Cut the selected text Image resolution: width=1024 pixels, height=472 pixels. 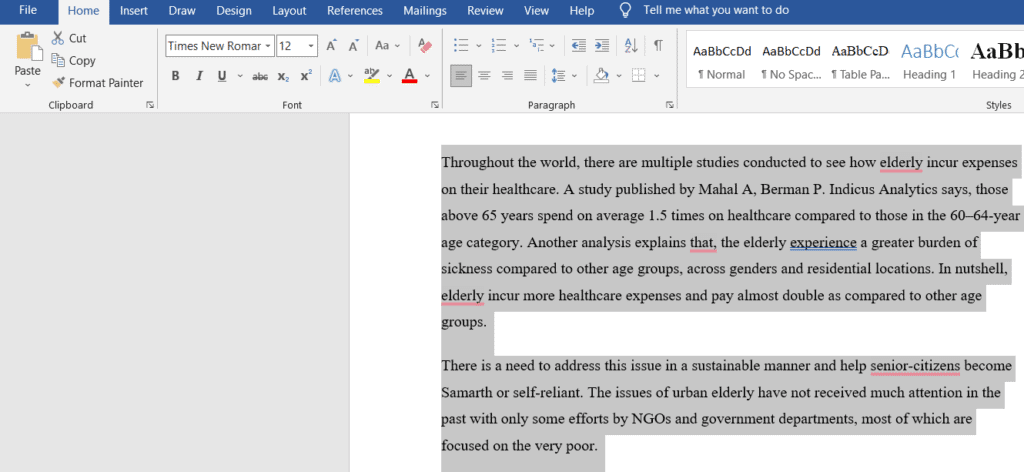point(68,38)
